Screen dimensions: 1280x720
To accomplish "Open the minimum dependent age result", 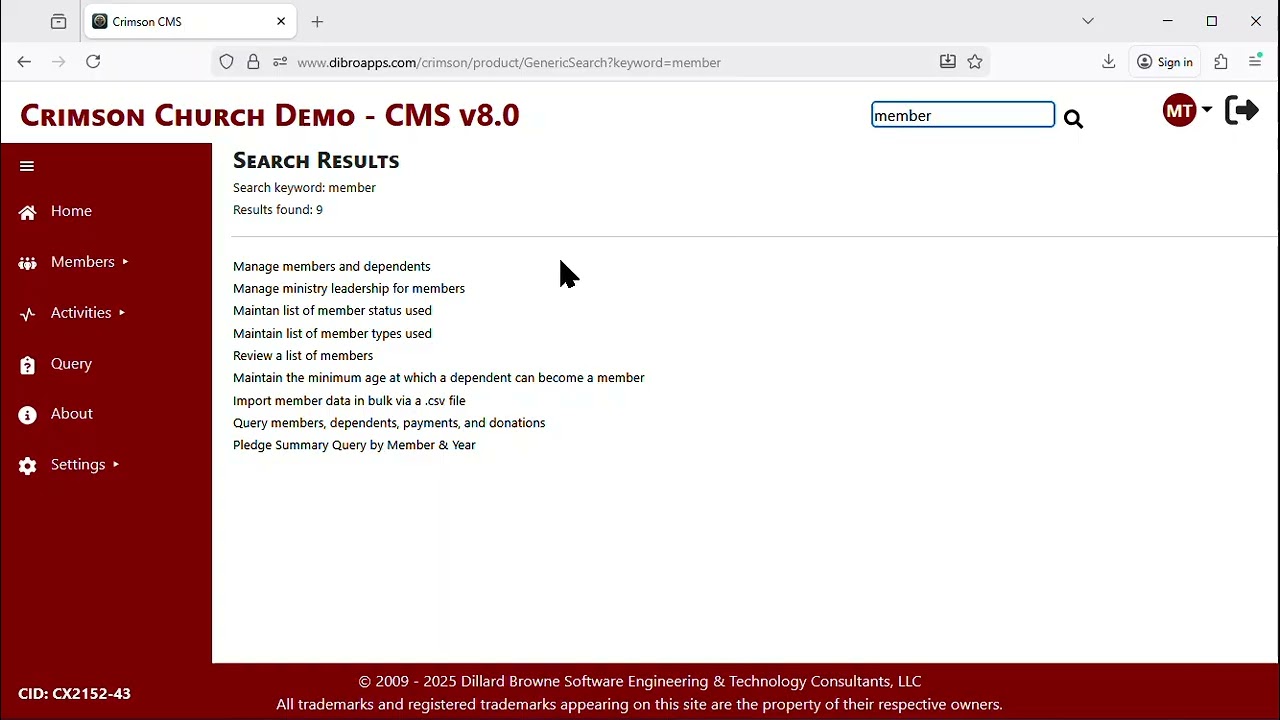I will (x=439, y=378).
